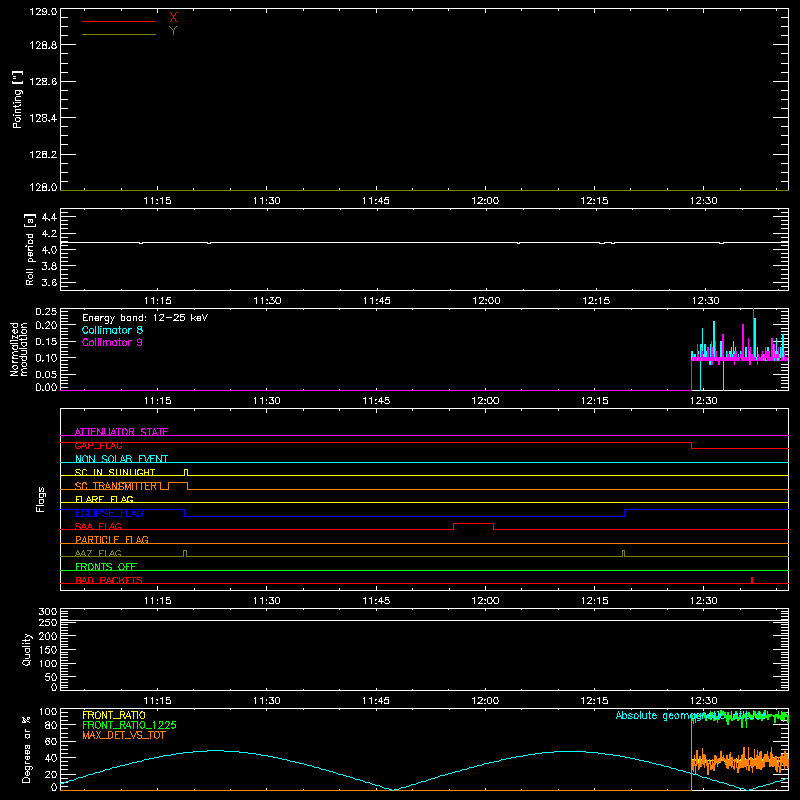Click the 12:00 label under the Flags panel
800x800 pixels.
pyautogui.click(x=485, y=601)
